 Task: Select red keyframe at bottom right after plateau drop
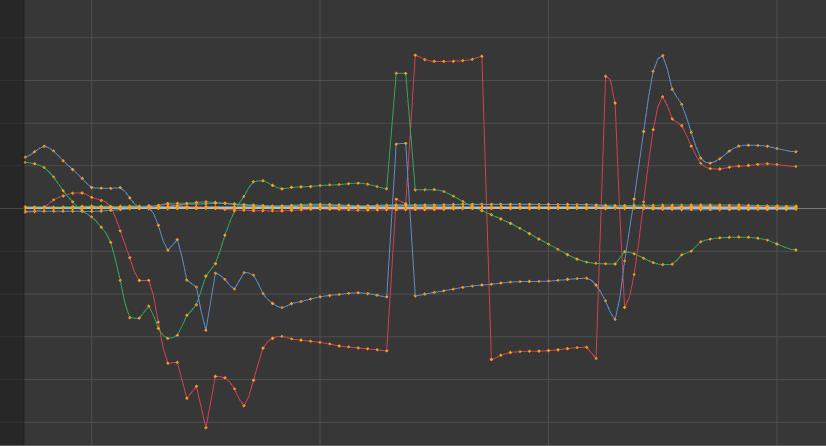coord(491,359)
